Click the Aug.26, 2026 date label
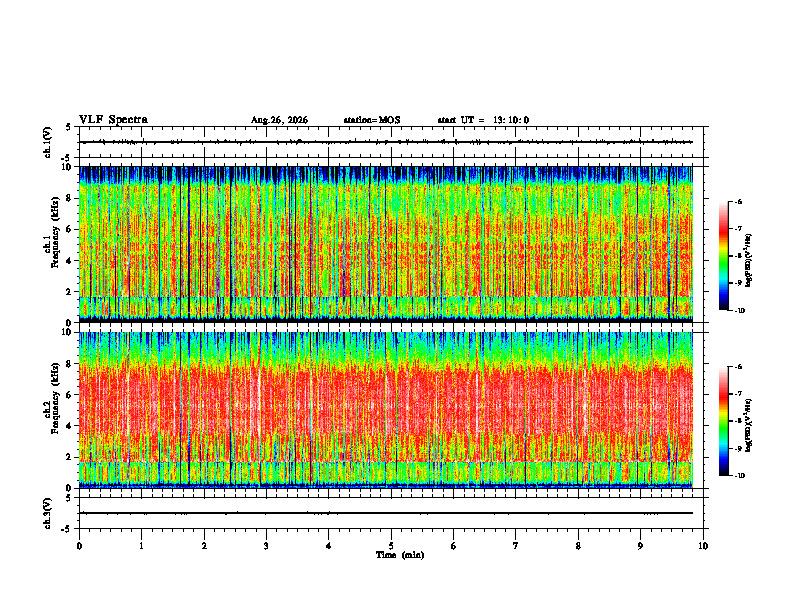The width and height of the screenshot is (792, 612). [279, 120]
